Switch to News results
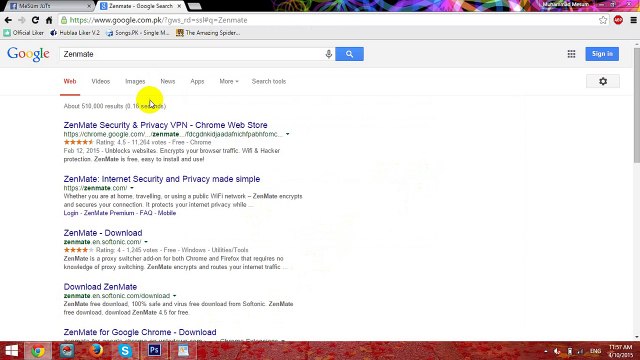640x360 pixels. (168, 81)
